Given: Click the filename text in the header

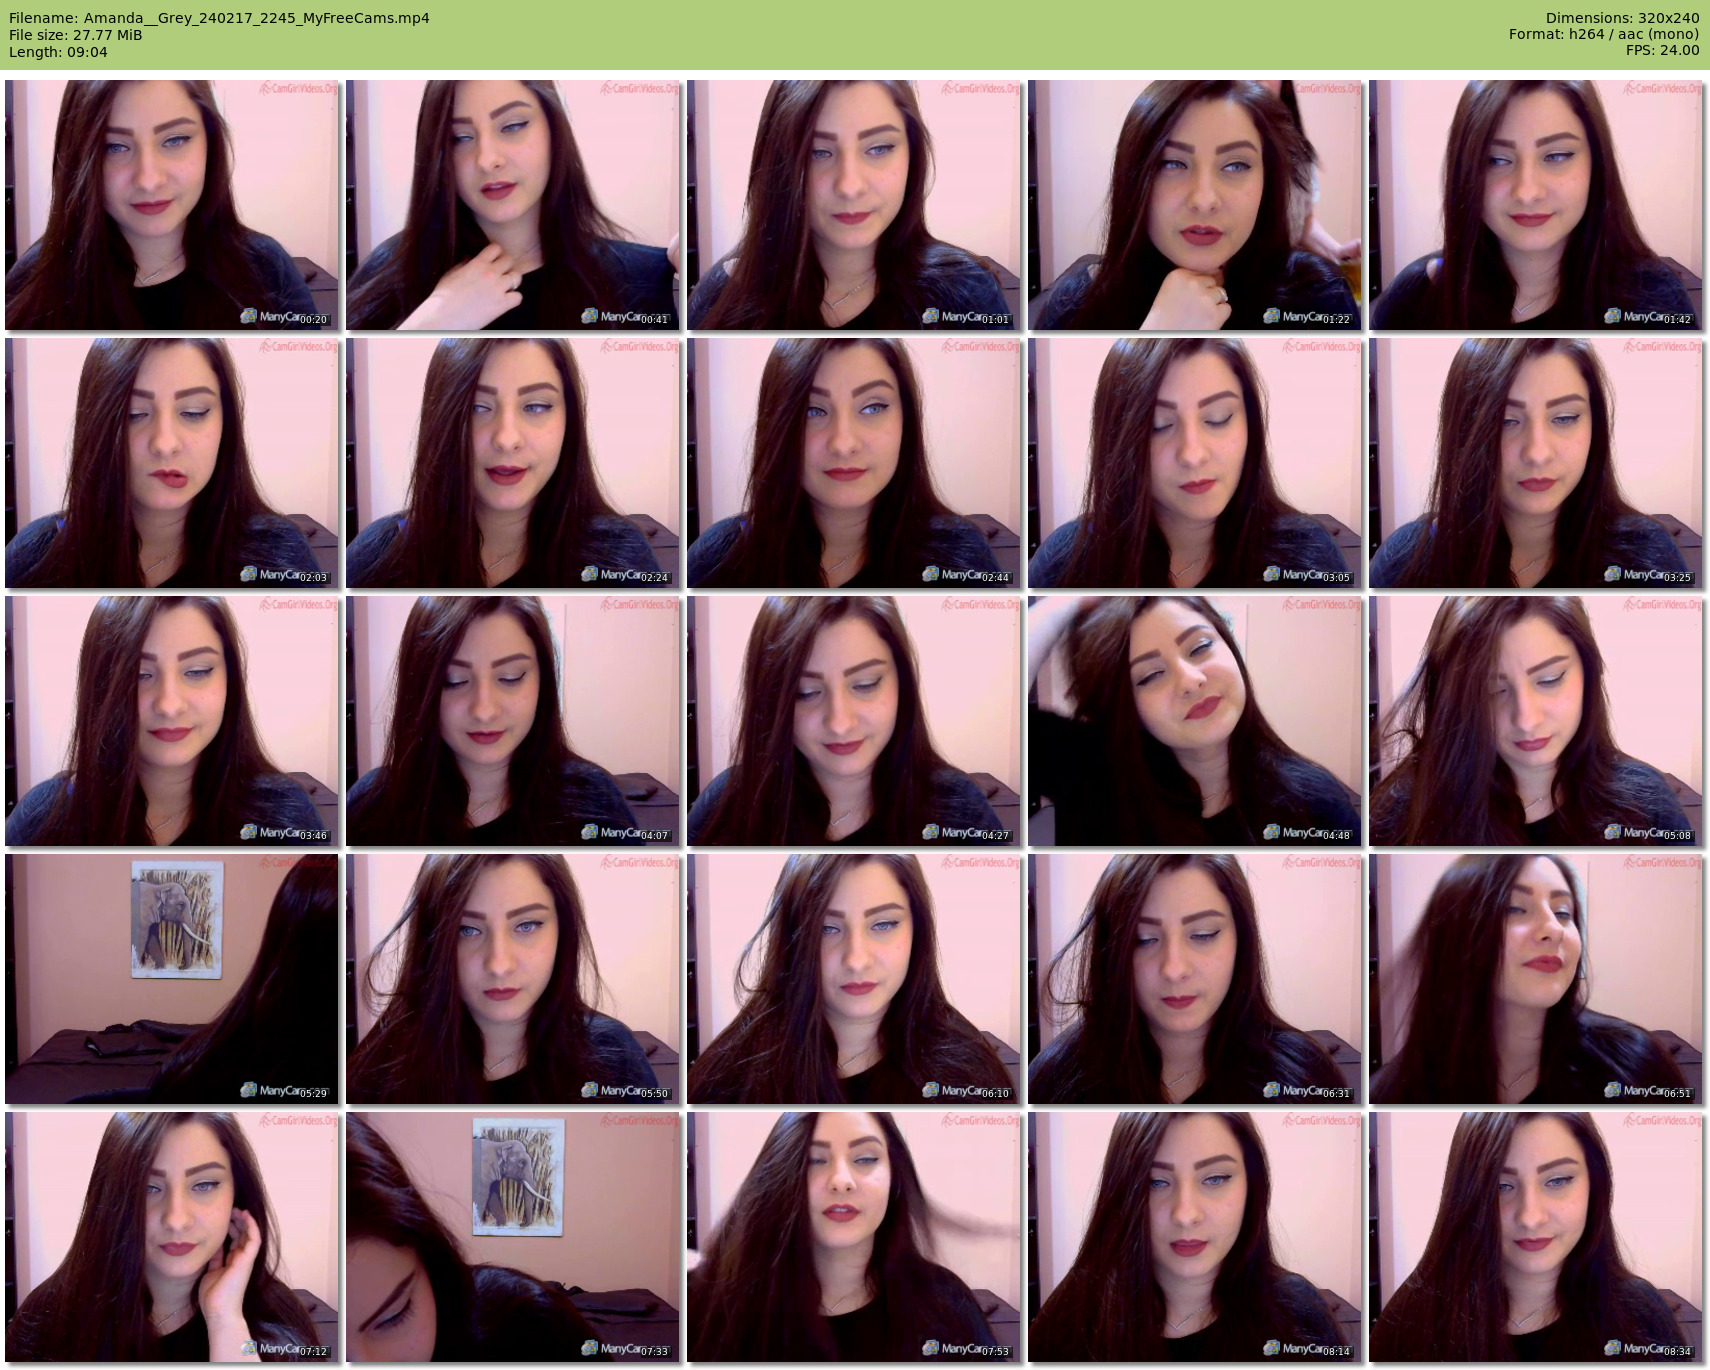Looking at the screenshot, I should pos(219,18).
